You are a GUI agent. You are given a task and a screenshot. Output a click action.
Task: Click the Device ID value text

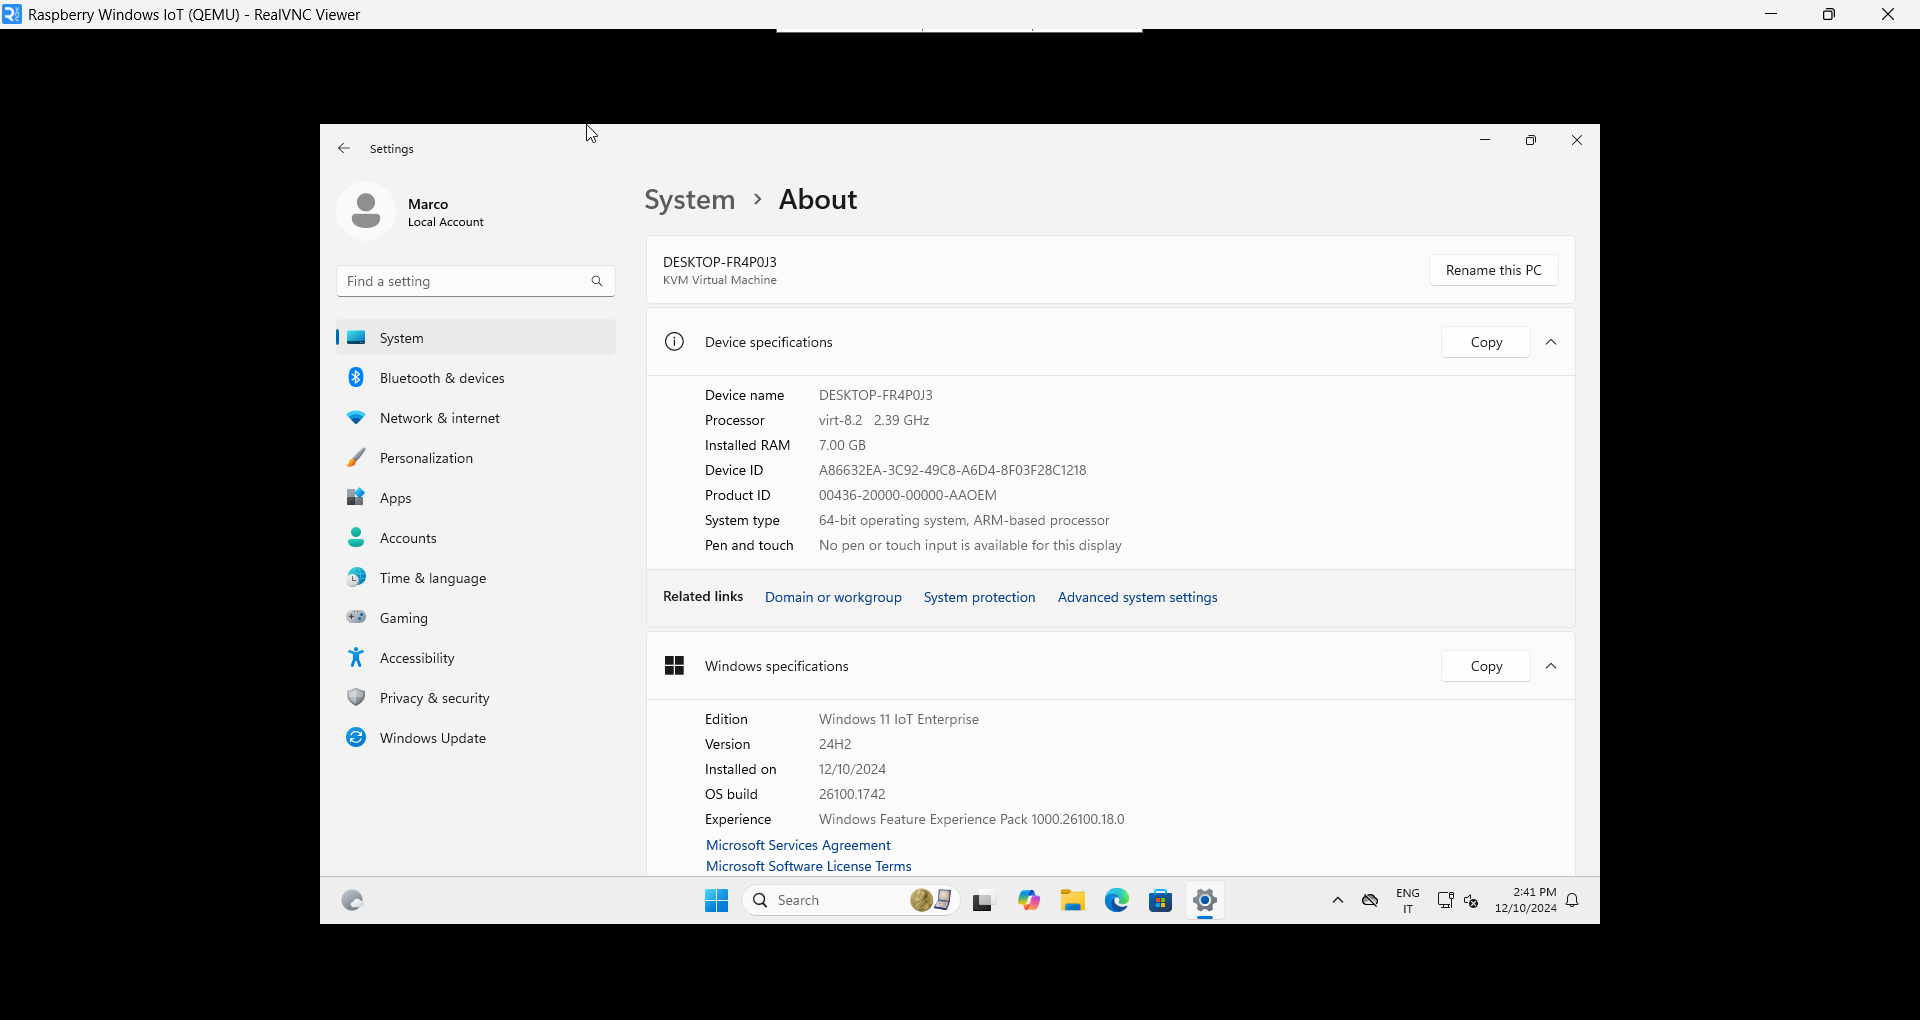point(952,470)
